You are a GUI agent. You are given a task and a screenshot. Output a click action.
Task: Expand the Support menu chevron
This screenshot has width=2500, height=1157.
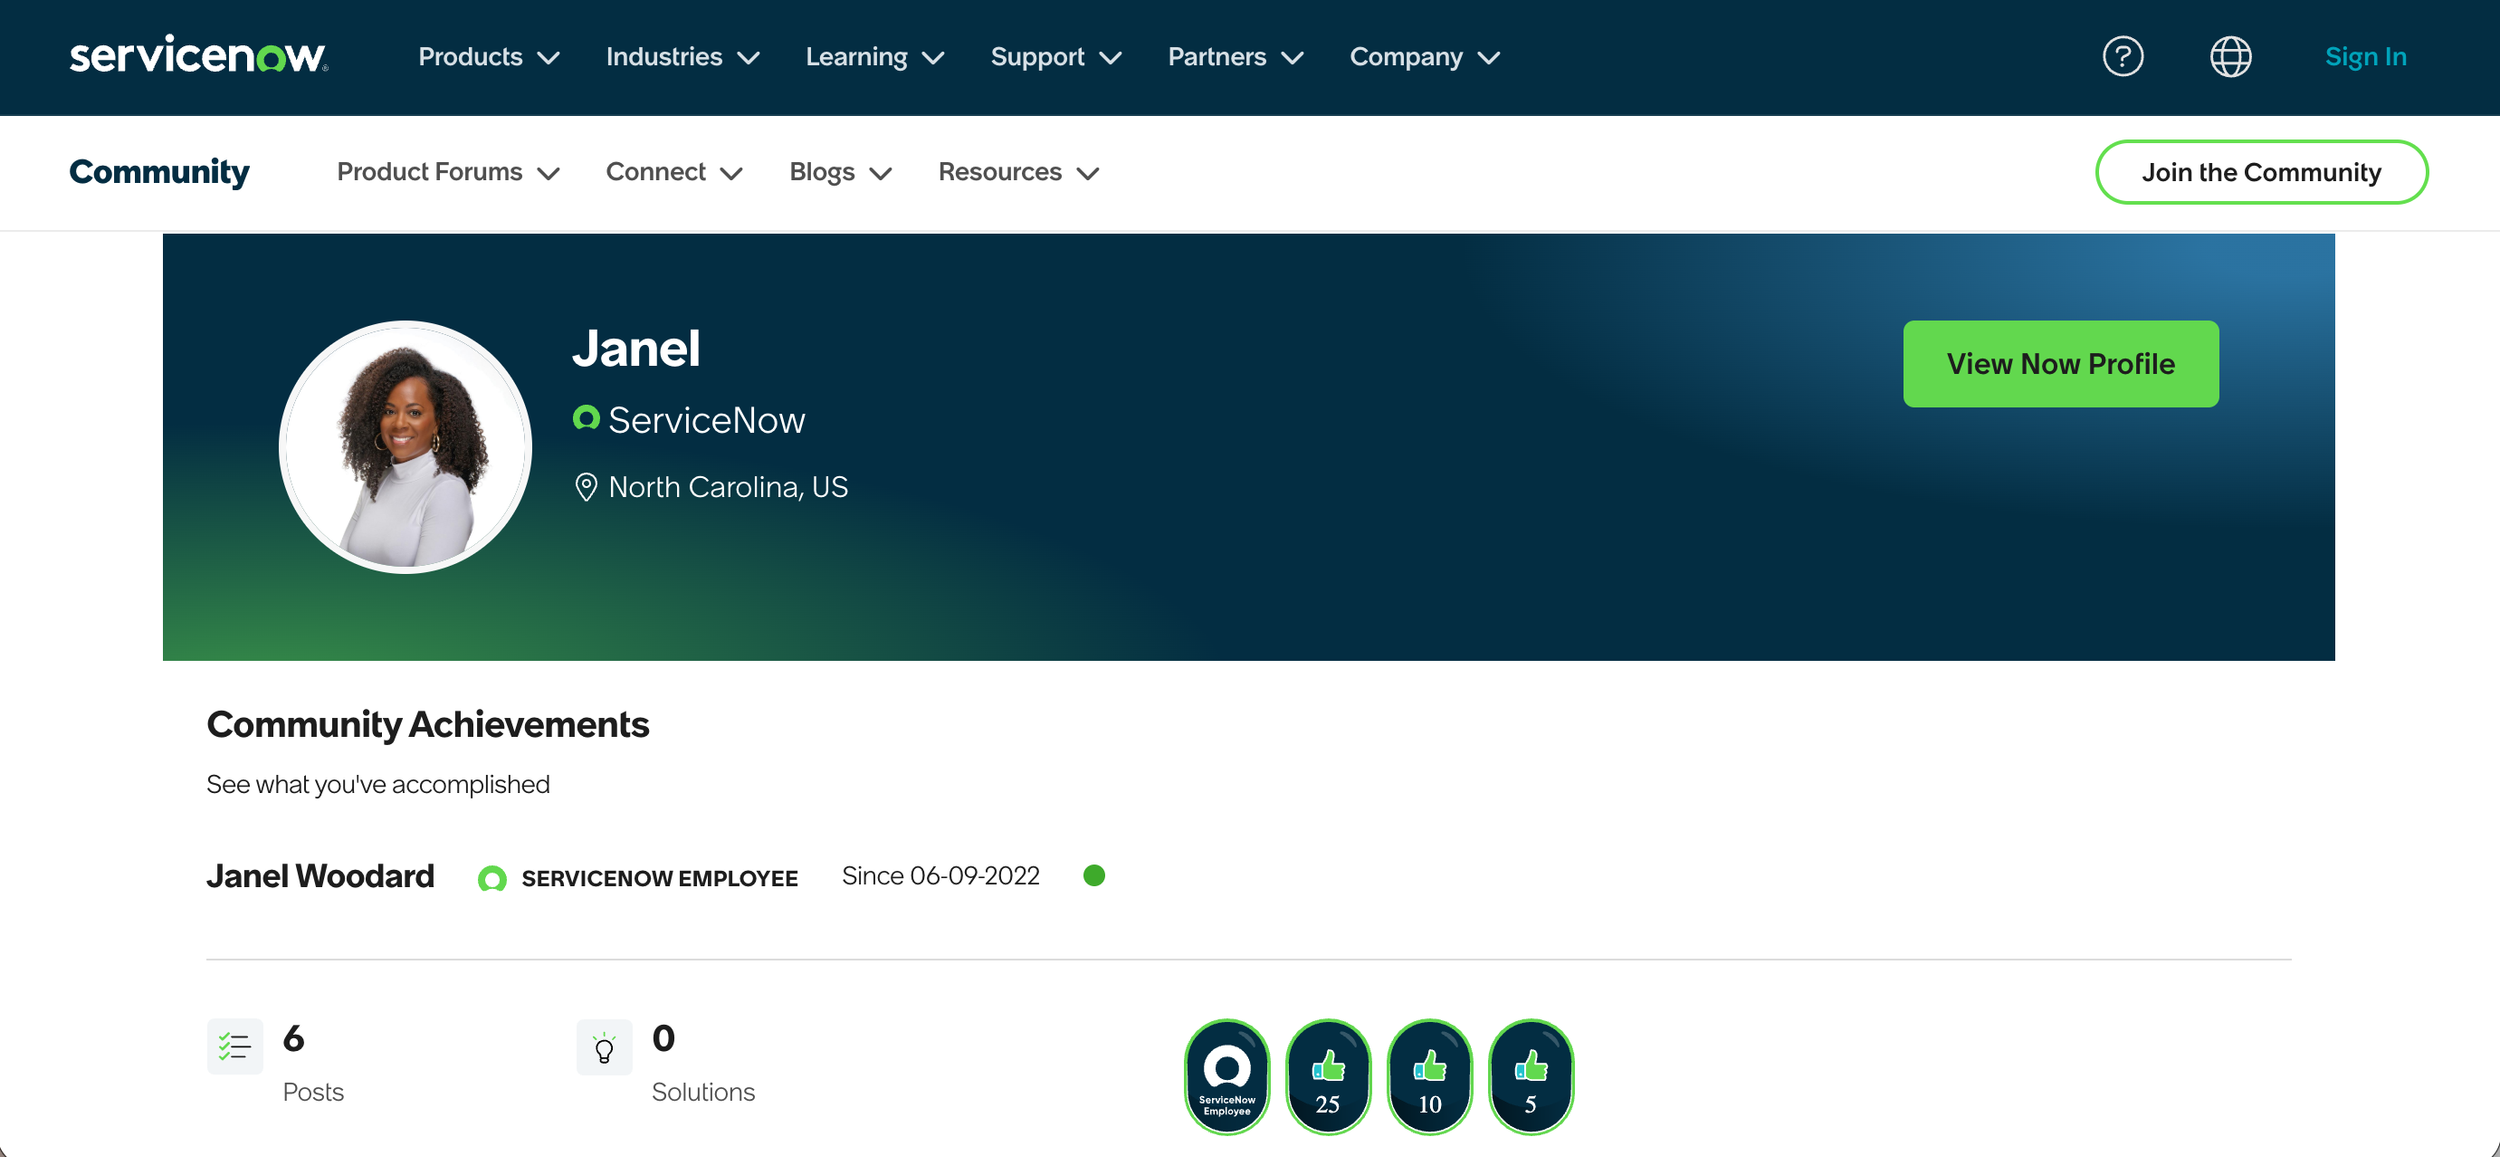click(1110, 58)
